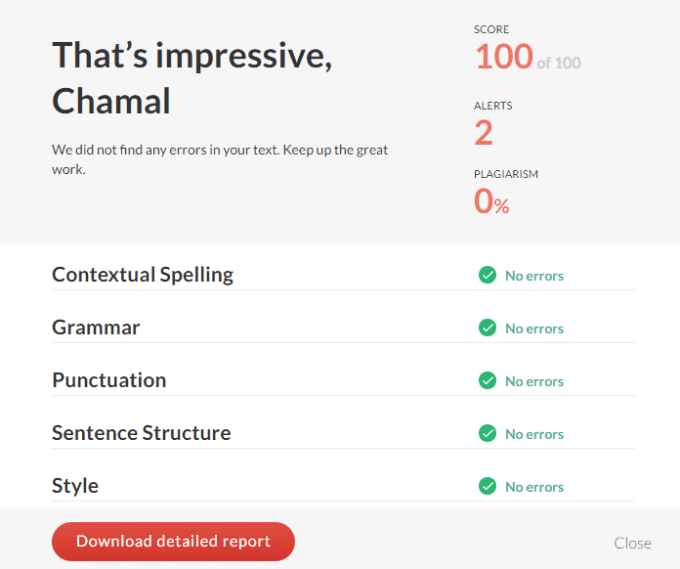Close the report dialog
Screen dimensions: 680x569
(x=632, y=543)
